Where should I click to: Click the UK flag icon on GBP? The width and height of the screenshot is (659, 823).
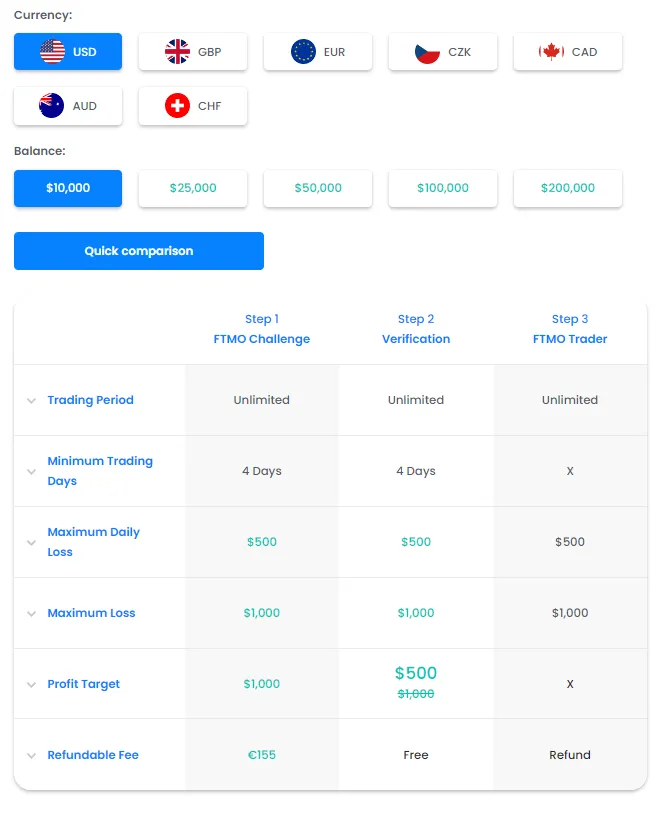click(177, 51)
